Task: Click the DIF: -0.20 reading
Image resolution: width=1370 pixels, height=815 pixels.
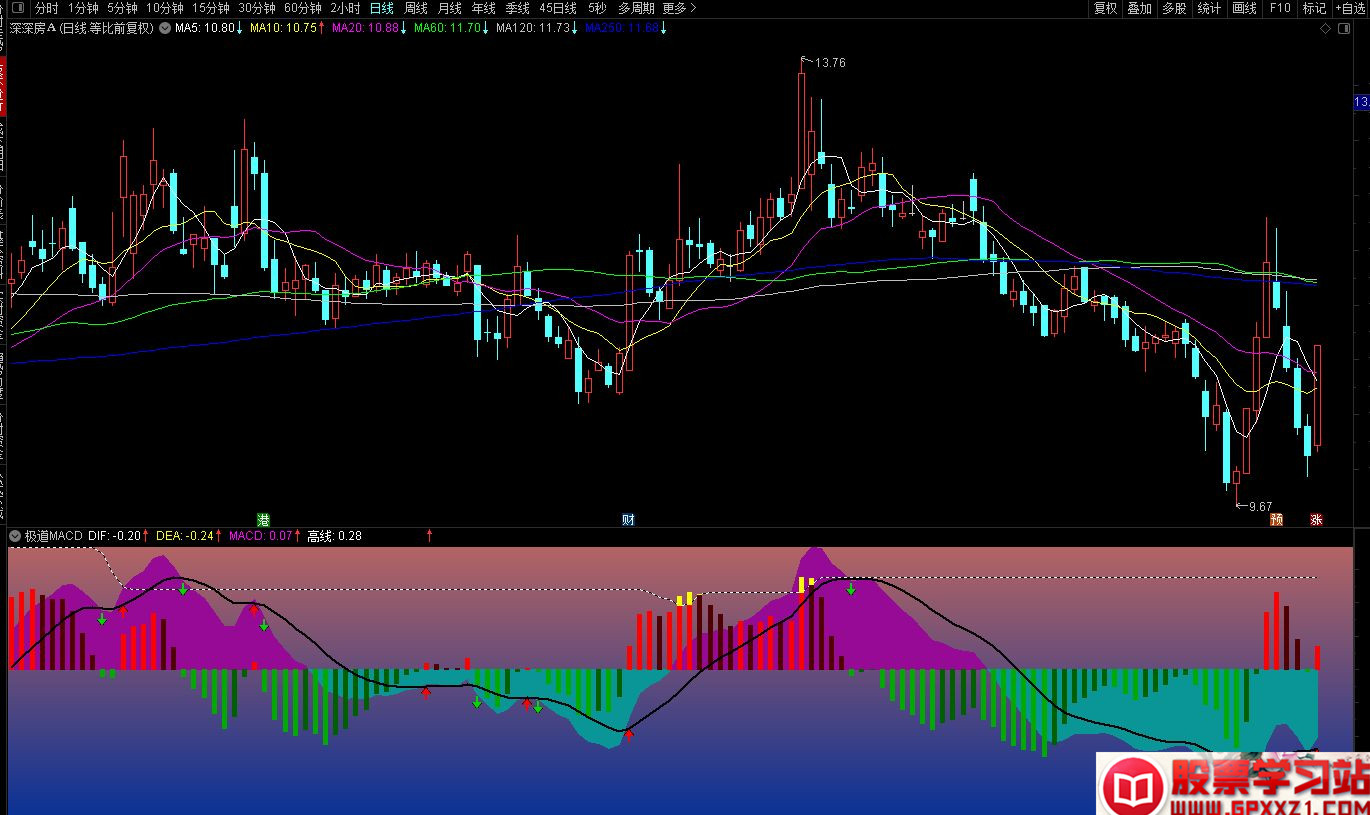Action: (115, 536)
